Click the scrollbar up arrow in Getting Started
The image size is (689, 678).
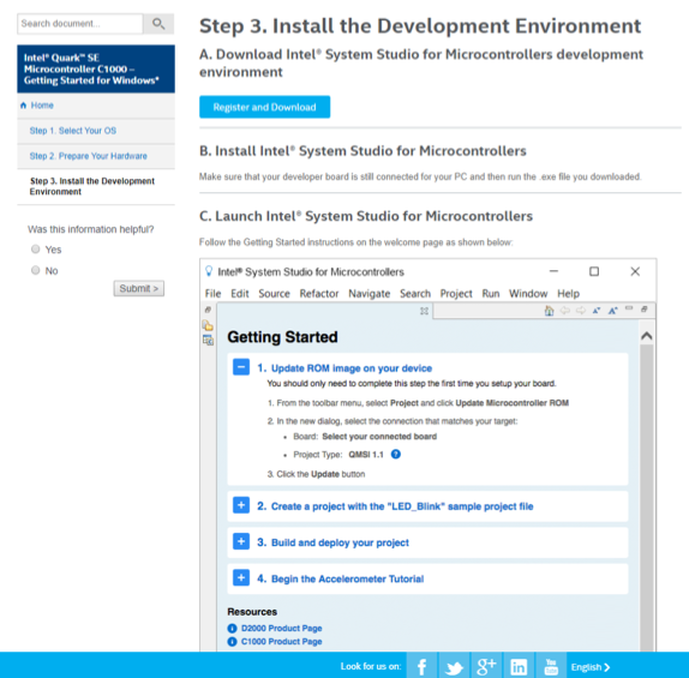point(646,336)
